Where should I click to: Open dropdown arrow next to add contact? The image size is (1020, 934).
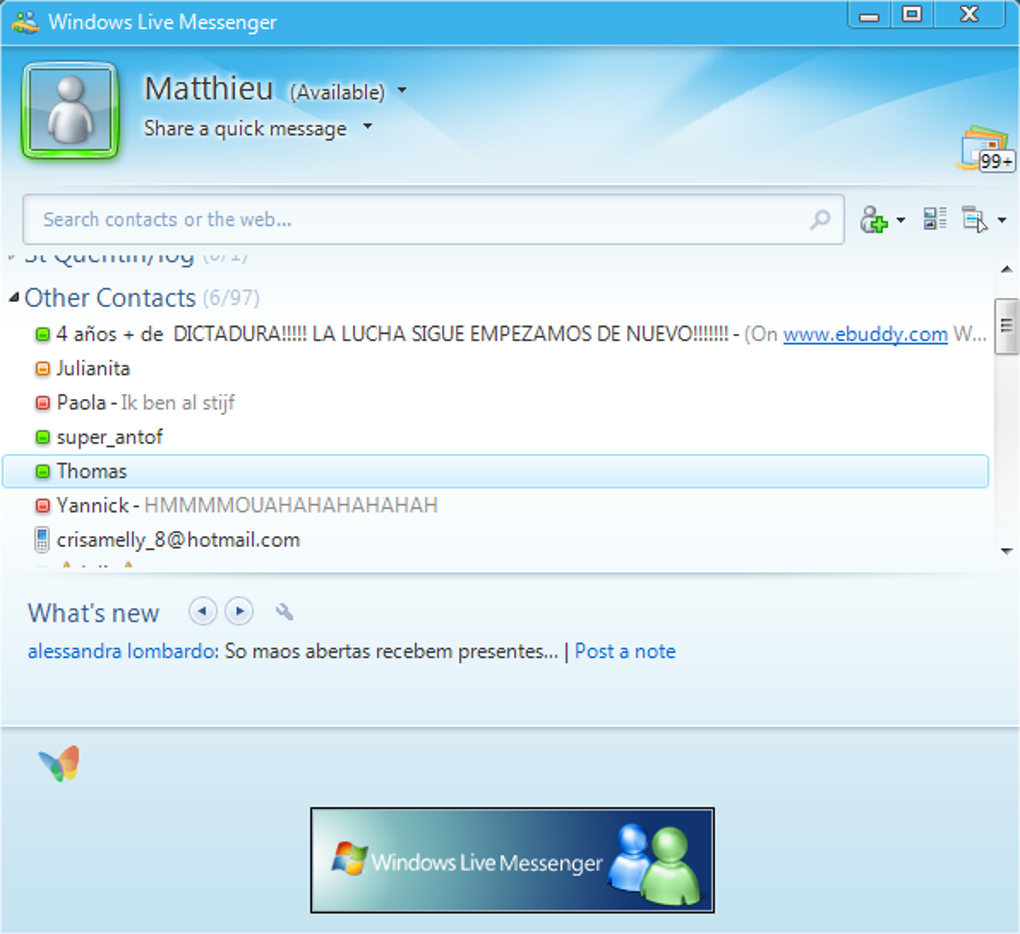pyautogui.click(x=901, y=220)
